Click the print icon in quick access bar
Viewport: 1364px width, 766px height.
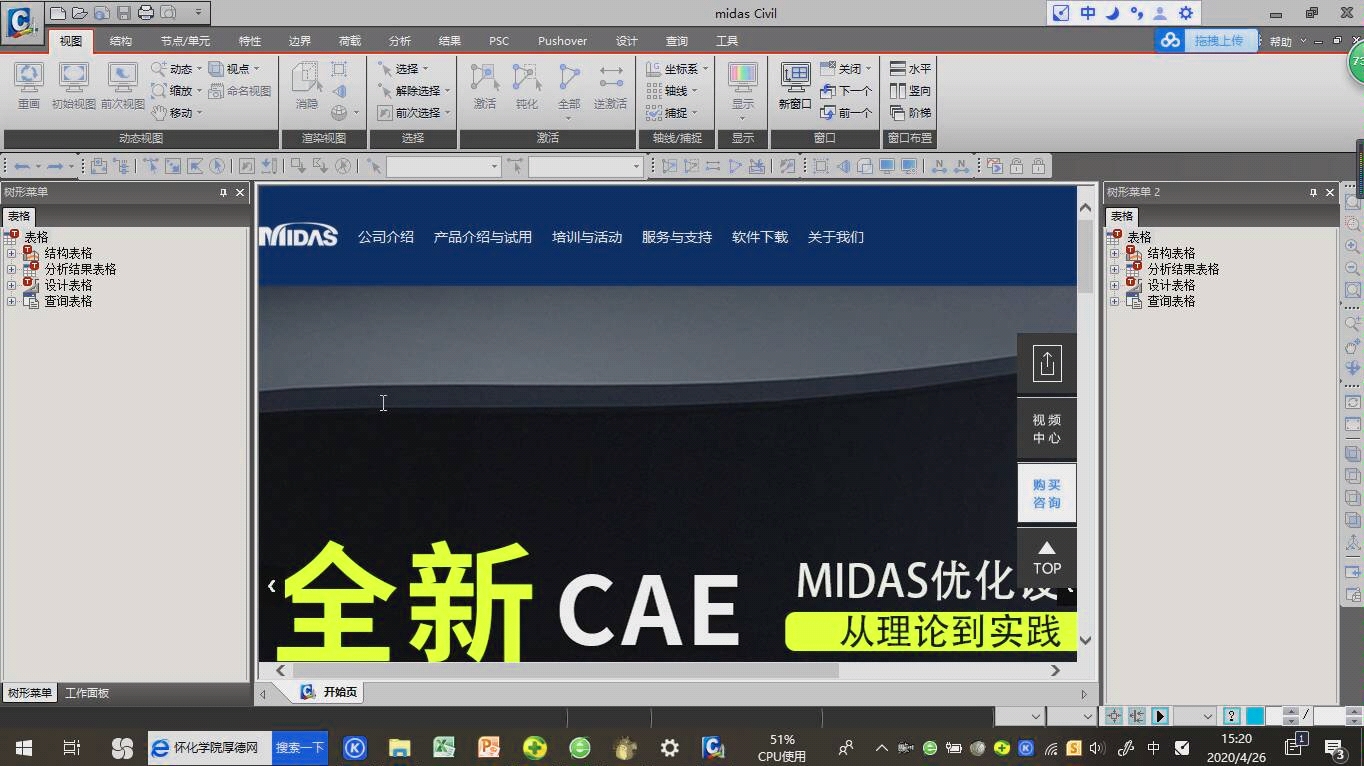tap(146, 13)
